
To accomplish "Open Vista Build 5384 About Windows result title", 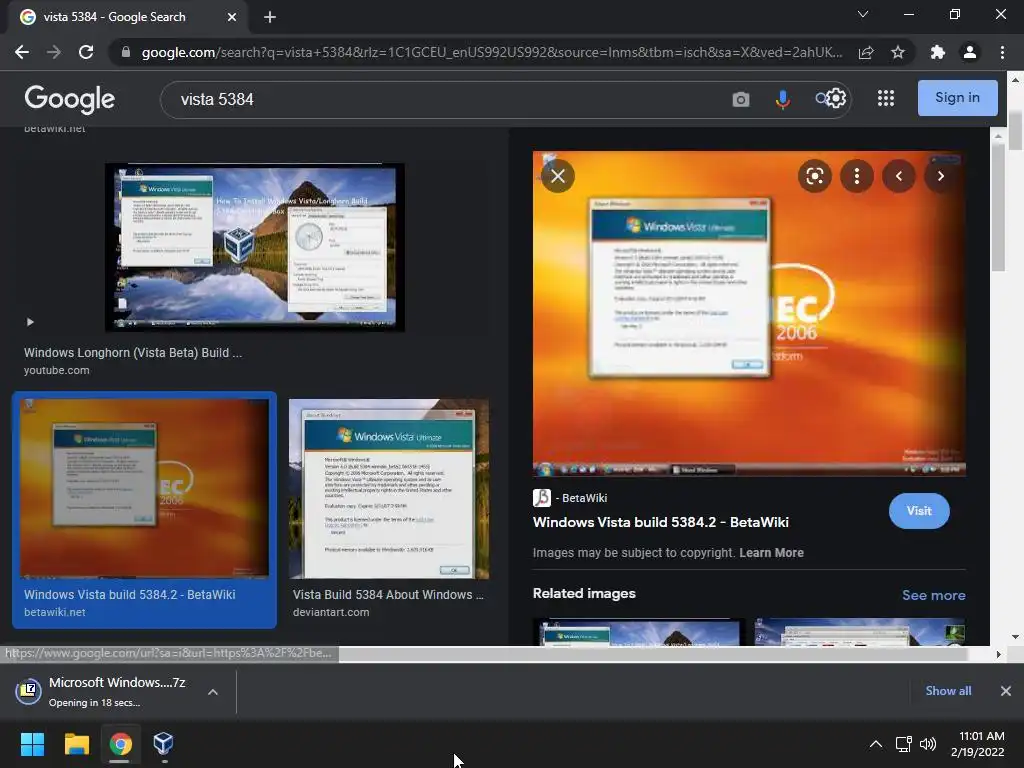I will 389,595.
